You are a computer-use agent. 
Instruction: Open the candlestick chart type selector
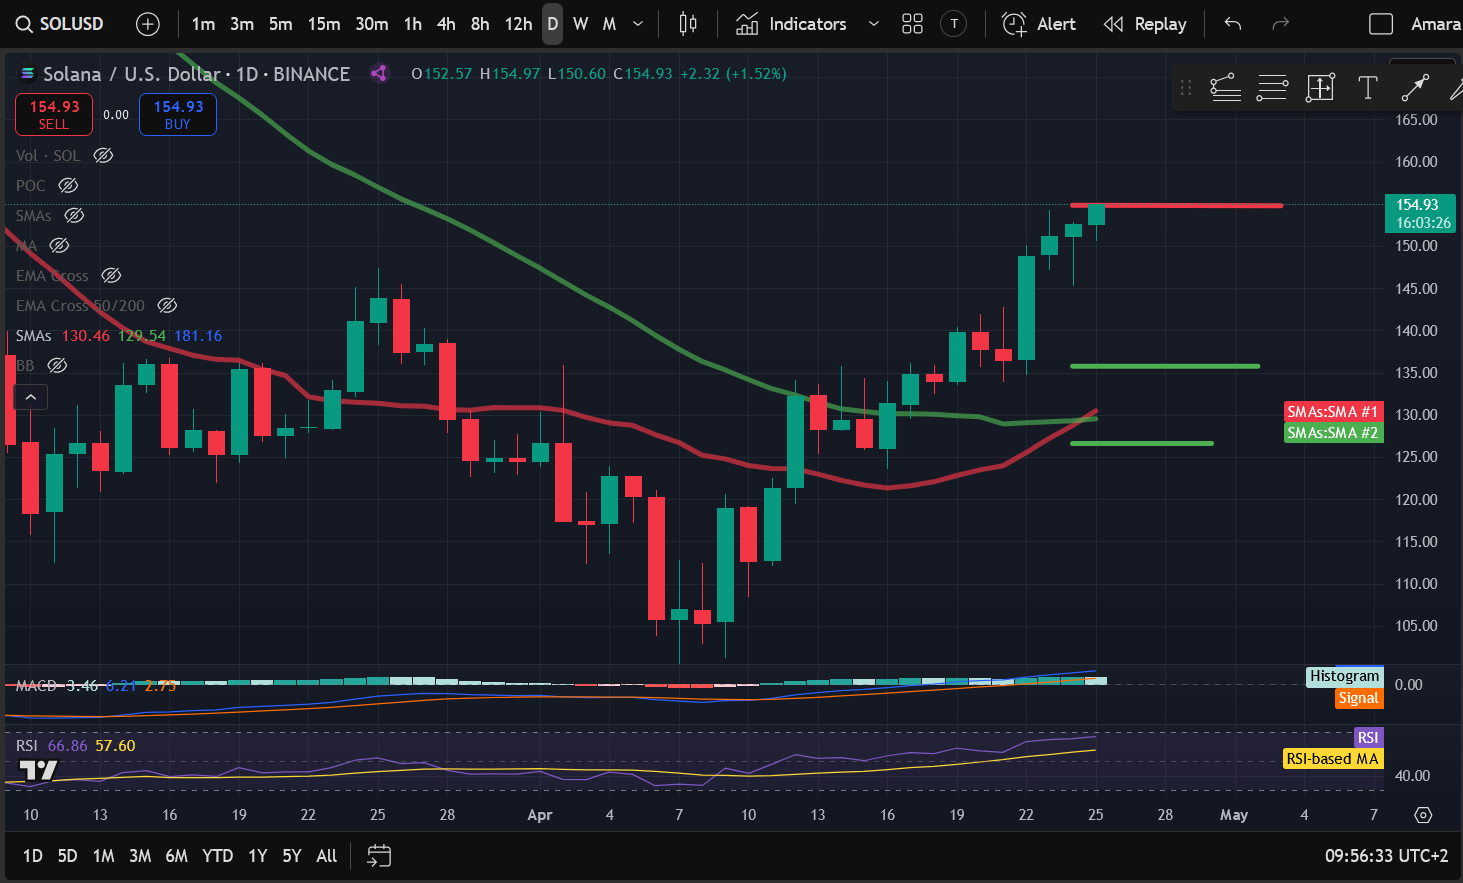pos(688,24)
